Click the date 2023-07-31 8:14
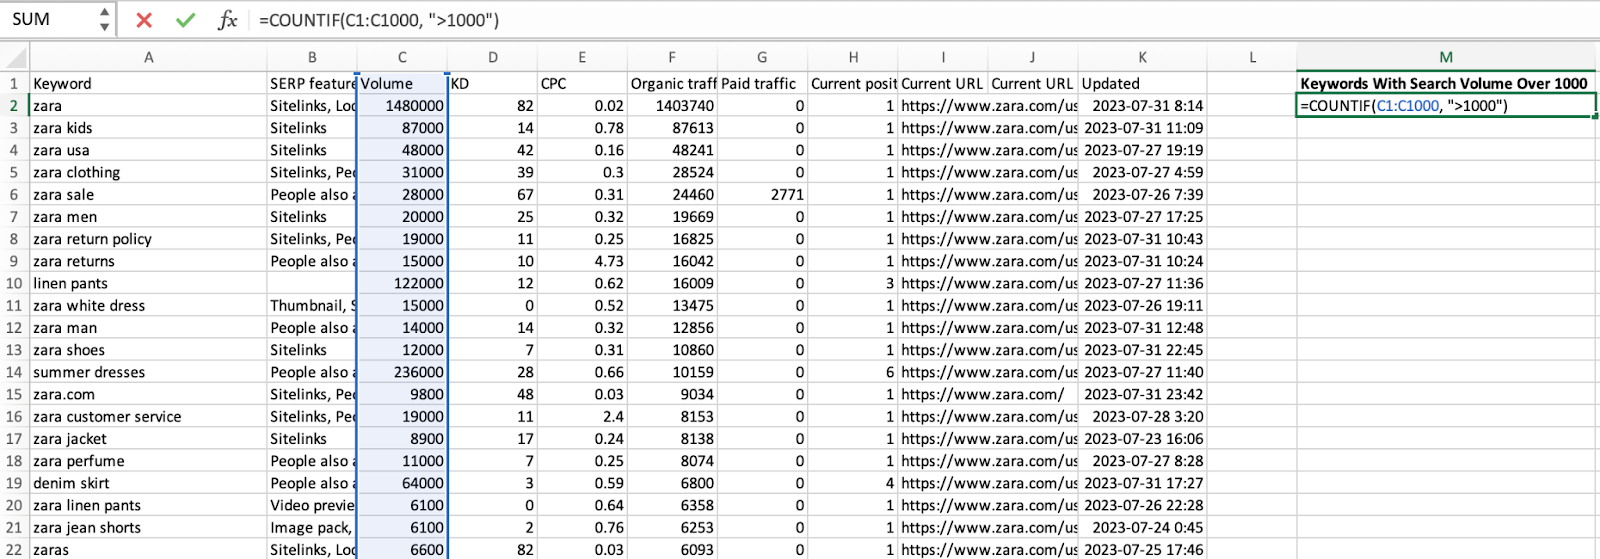 1143,105
